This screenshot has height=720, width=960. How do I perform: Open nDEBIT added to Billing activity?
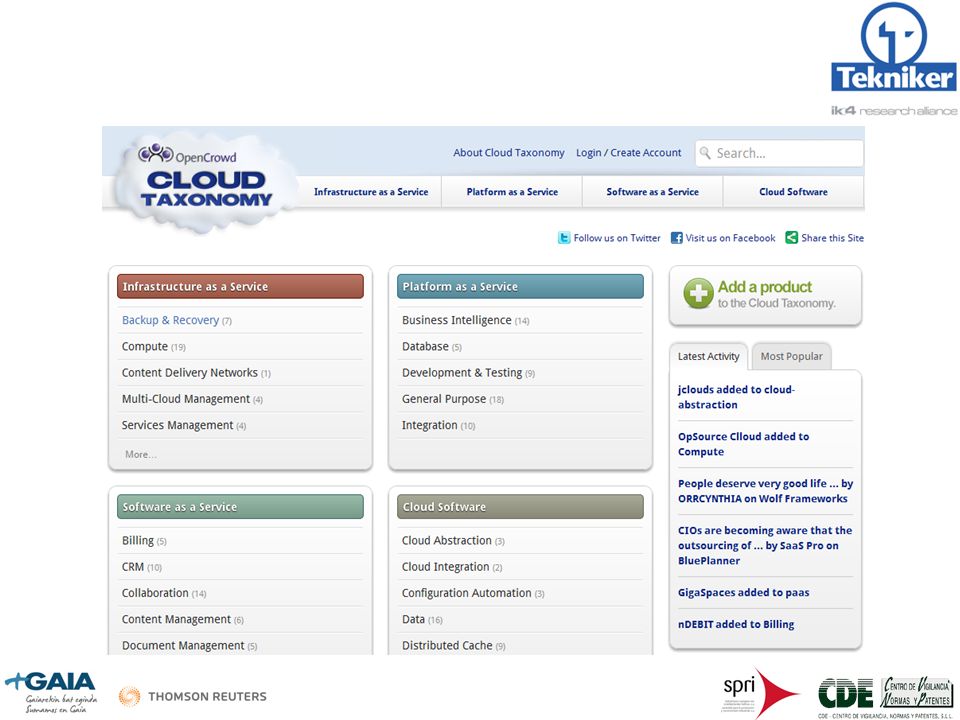tap(736, 624)
